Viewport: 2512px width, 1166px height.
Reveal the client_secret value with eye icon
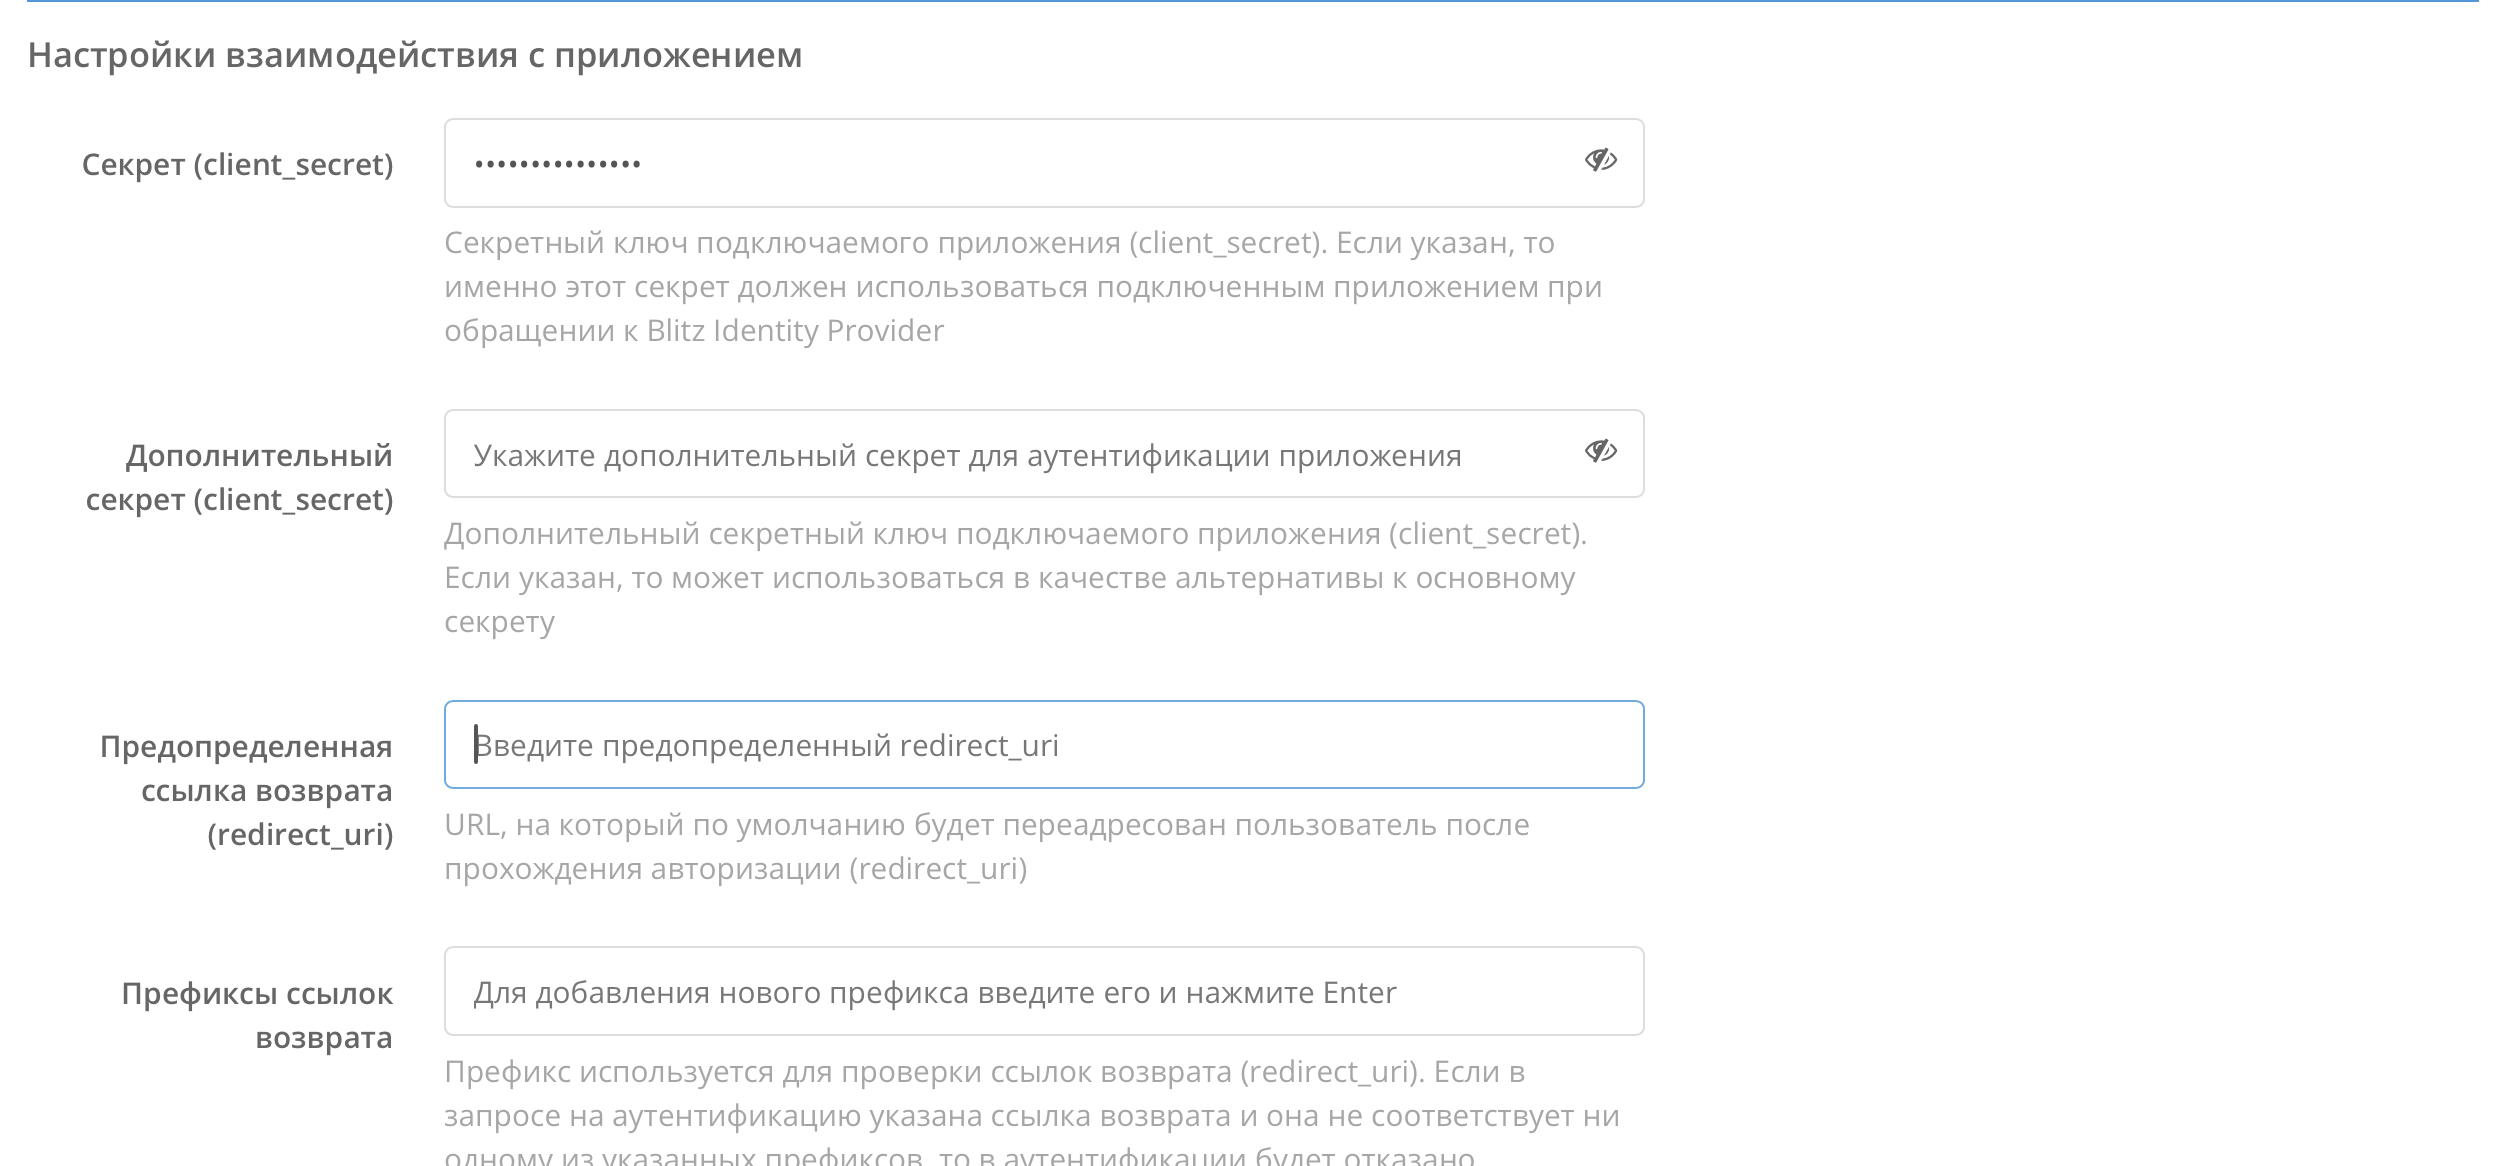1600,160
